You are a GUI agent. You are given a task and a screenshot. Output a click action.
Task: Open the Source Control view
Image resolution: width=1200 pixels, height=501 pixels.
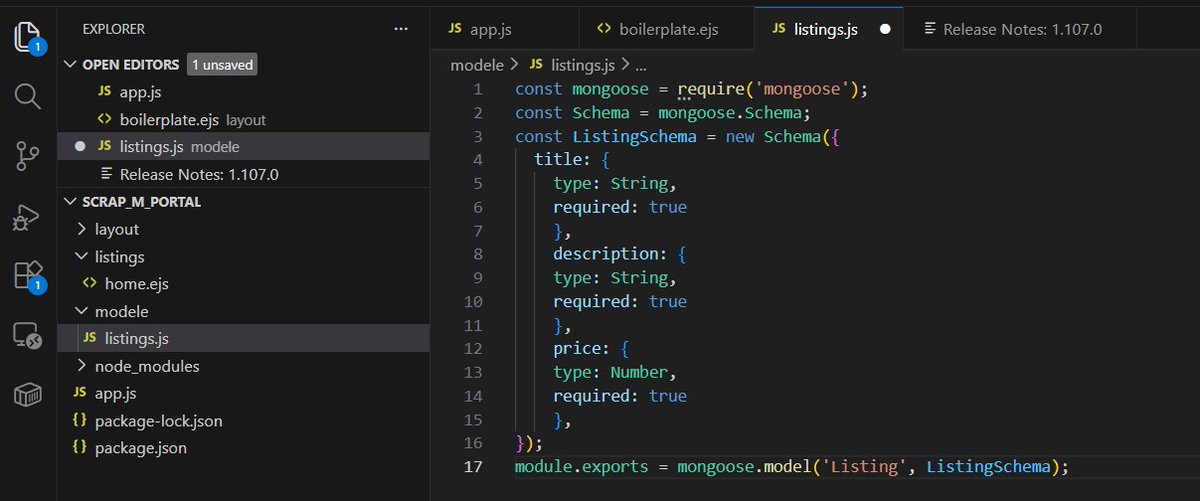pos(27,155)
